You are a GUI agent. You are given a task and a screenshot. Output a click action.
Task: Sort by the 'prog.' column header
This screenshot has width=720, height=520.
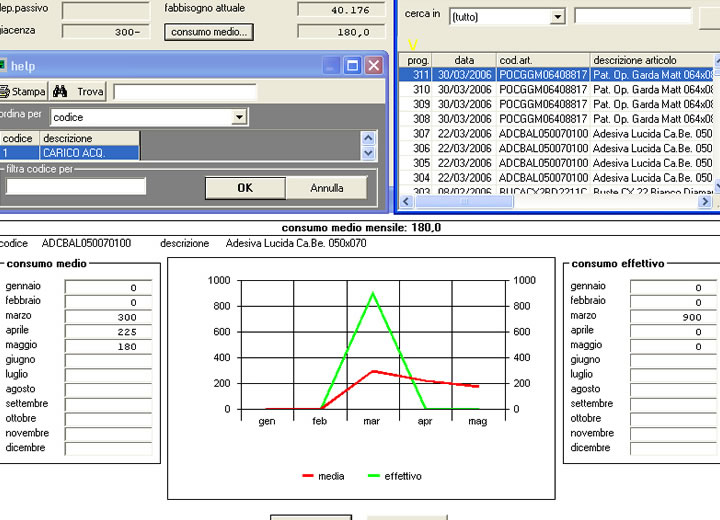pyautogui.click(x=419, y=60)
